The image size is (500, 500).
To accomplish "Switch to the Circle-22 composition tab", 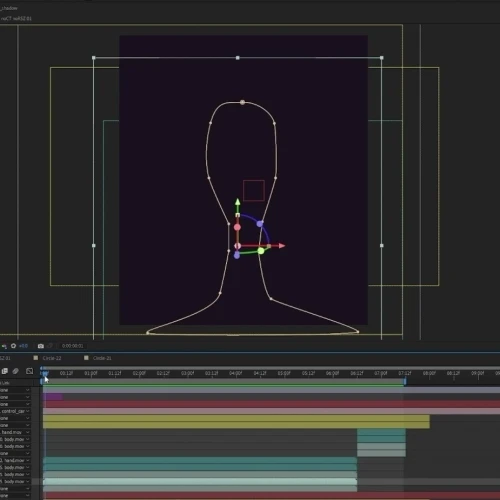I will point(52,358).
